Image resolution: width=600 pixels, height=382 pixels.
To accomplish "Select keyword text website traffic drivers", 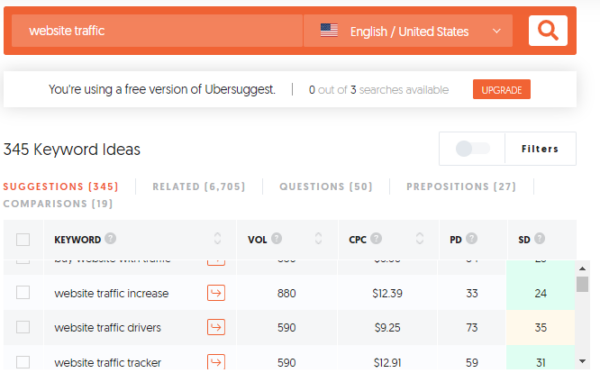I will [x=108, y=328].
